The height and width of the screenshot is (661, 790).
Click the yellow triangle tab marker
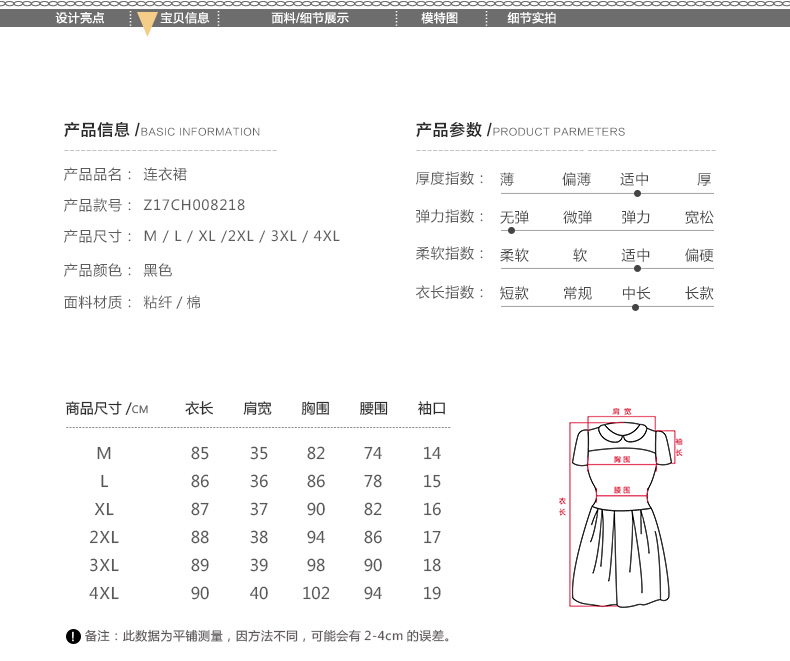point(147,24)
